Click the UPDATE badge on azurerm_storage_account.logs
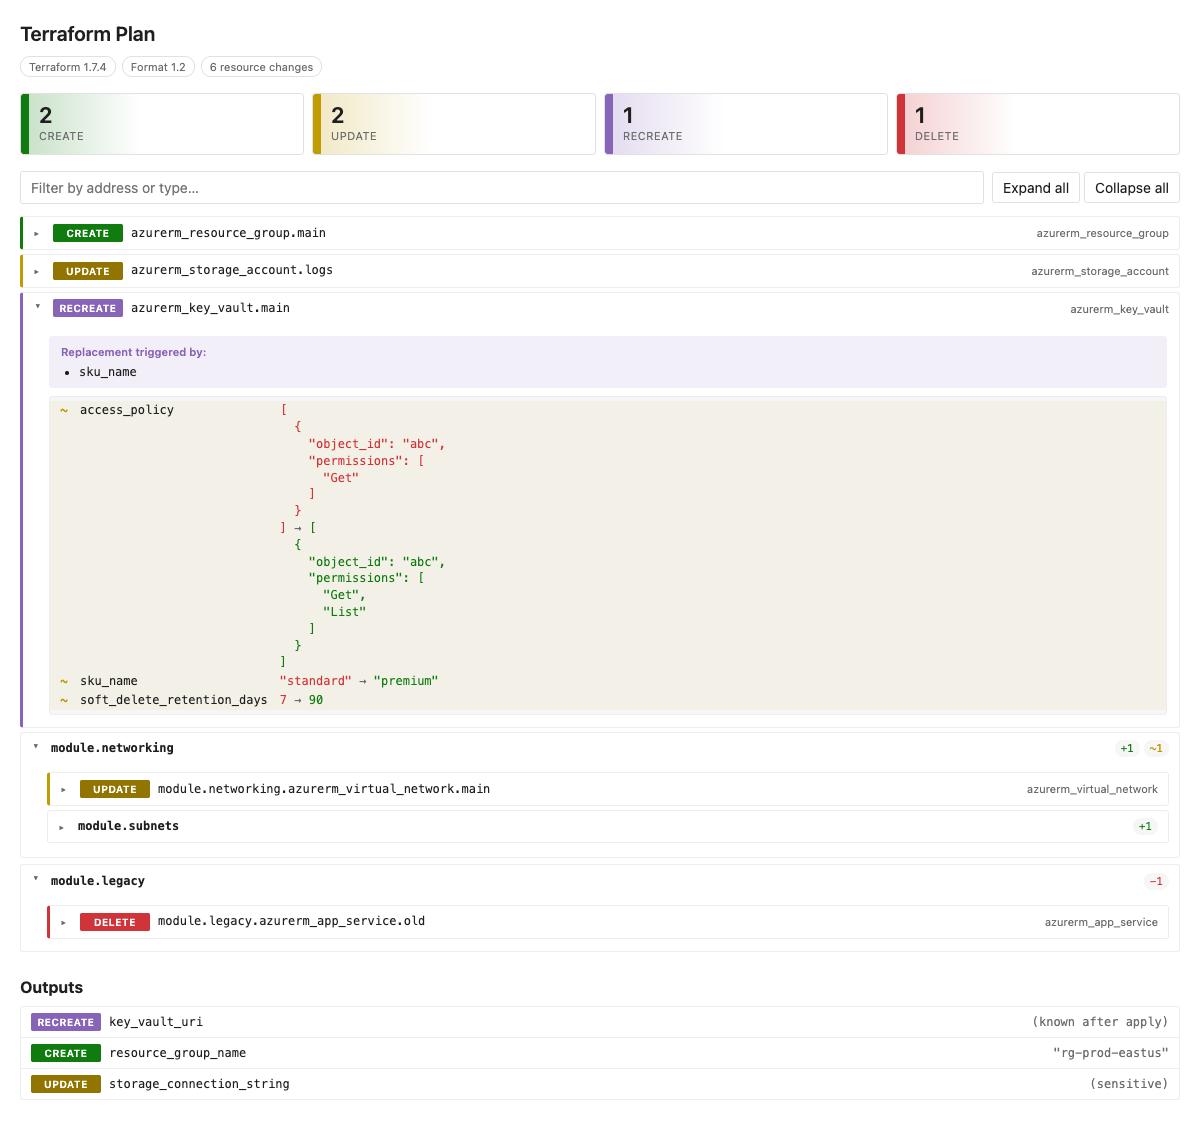 coord(88,271)
